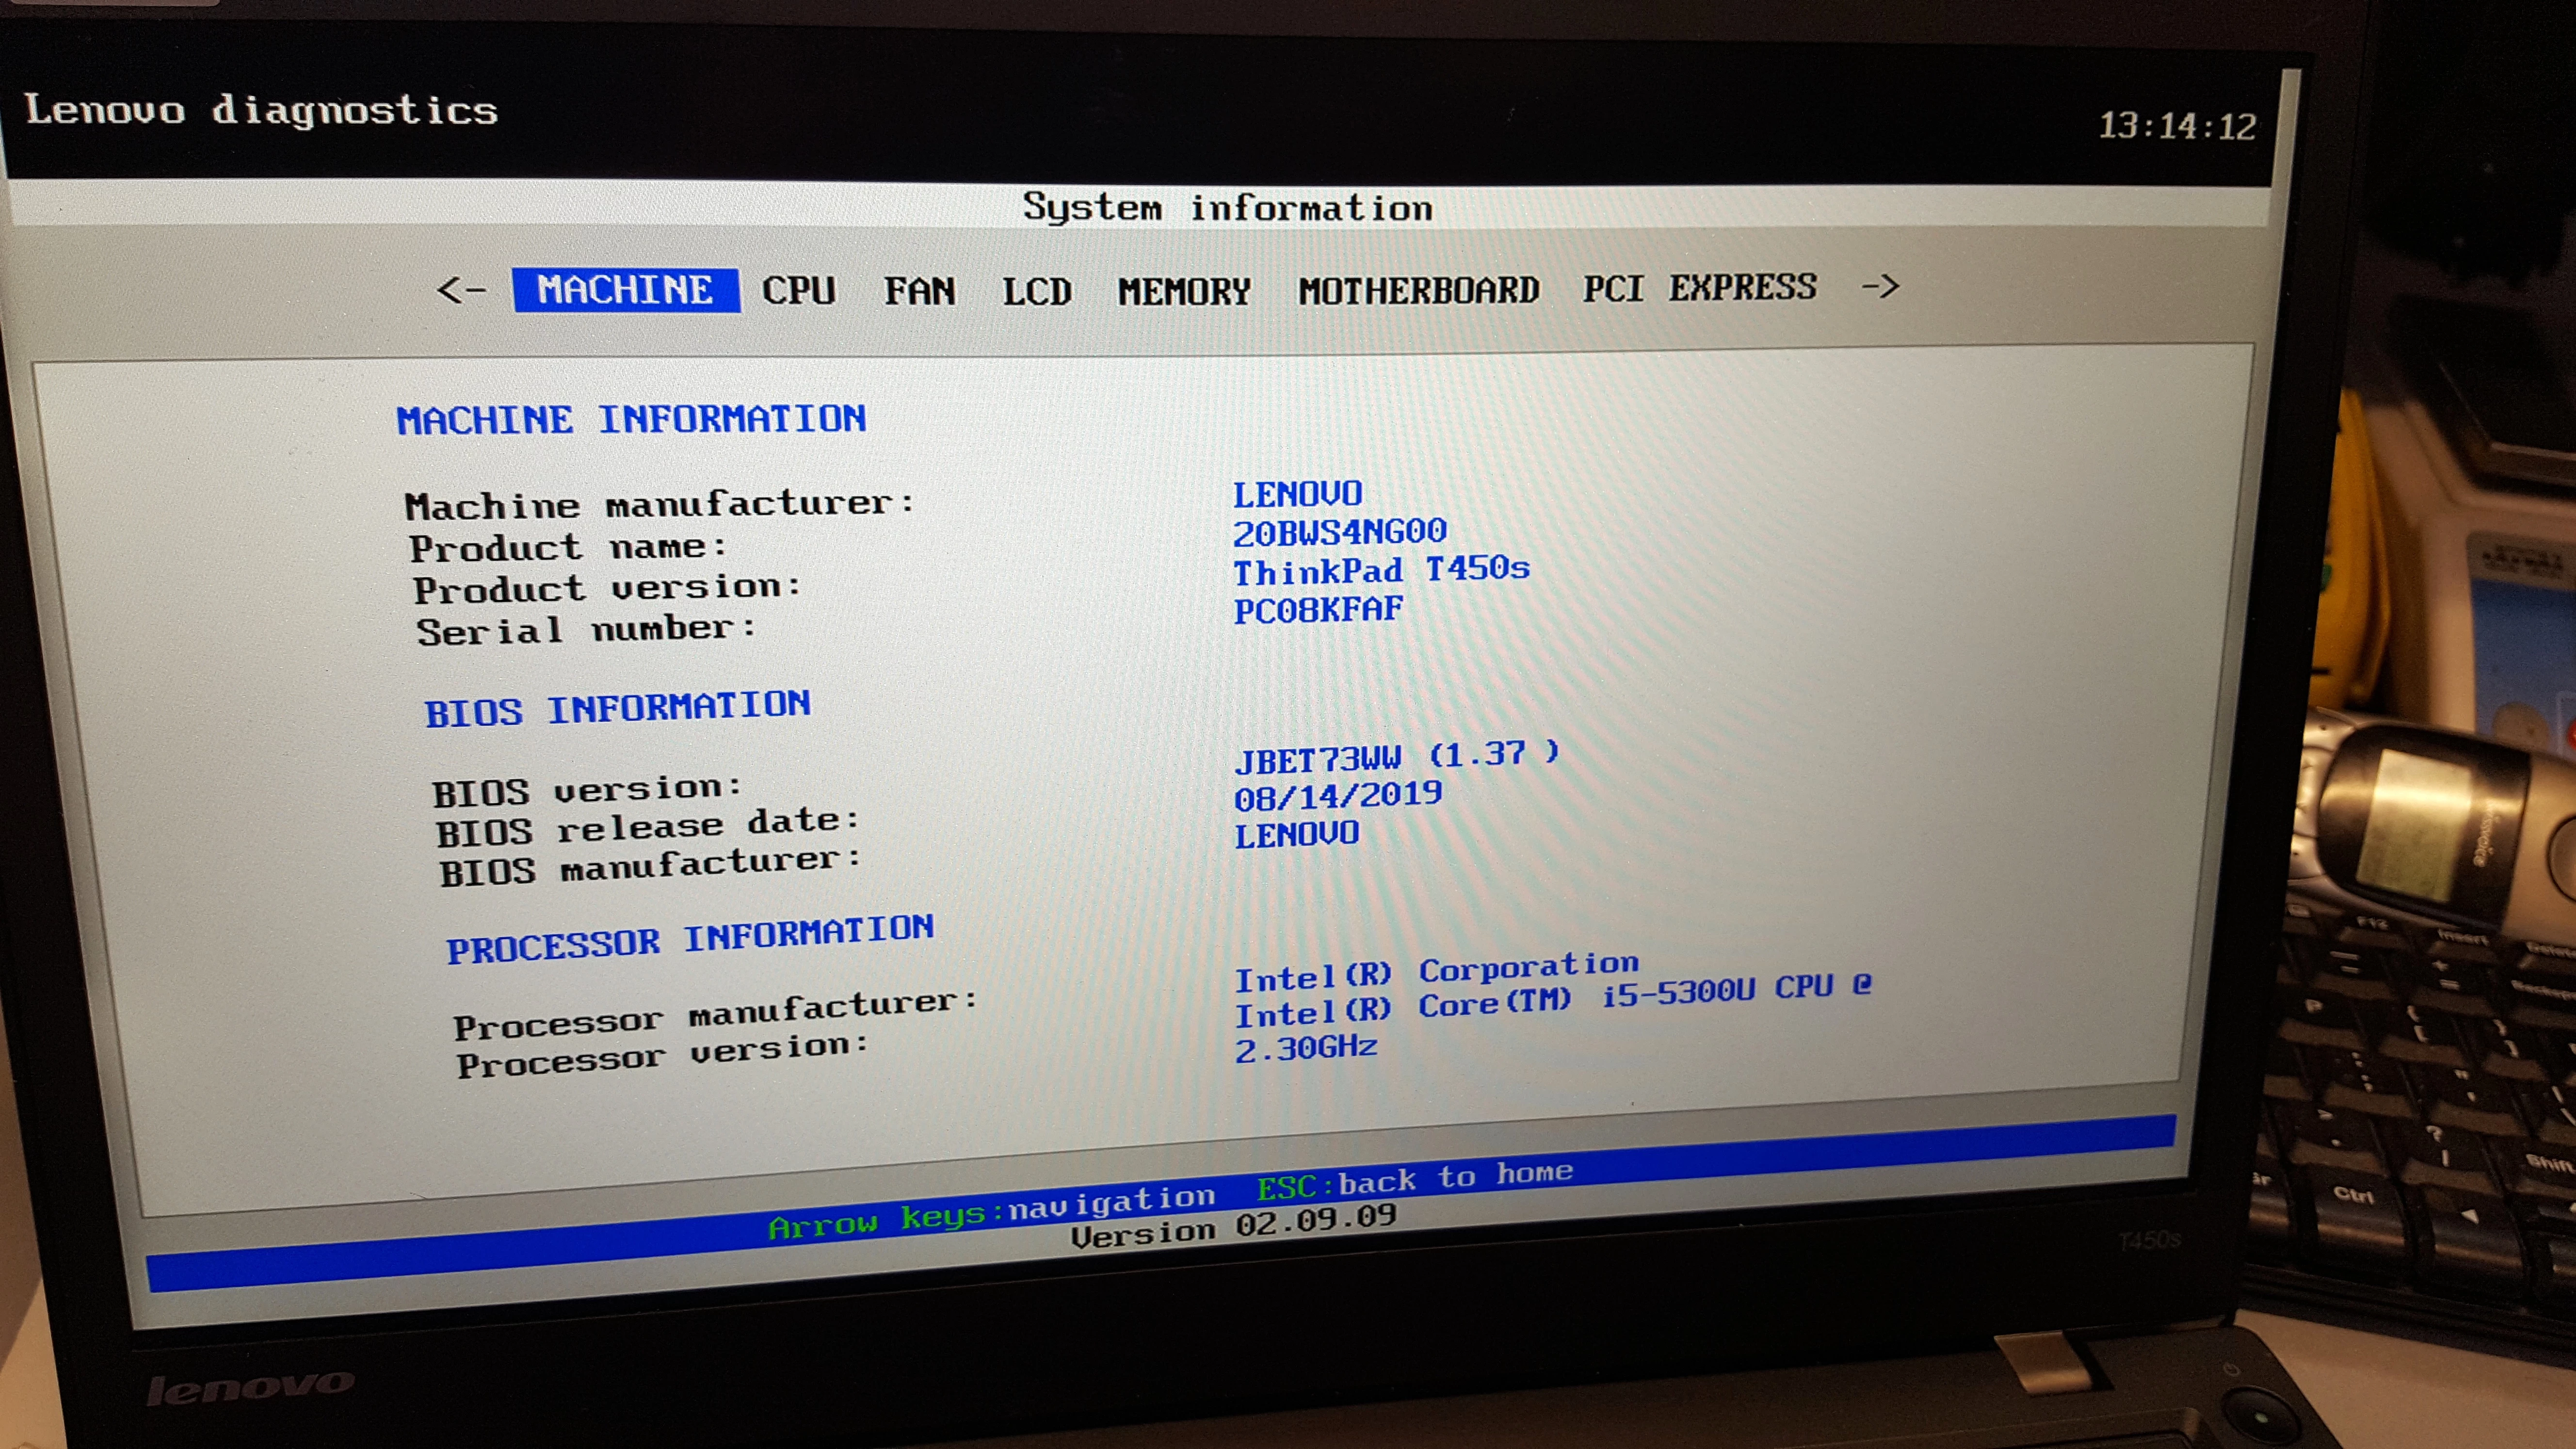Click the 'PROCESSOR INFORMATION' heading

click(x=690, y=939)
